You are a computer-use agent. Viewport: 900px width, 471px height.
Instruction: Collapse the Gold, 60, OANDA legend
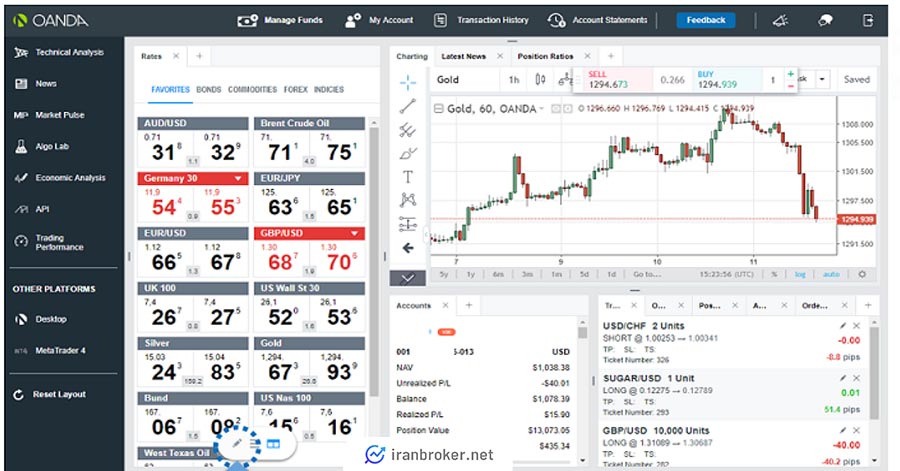pyautogui.click(x=439, y=108)
